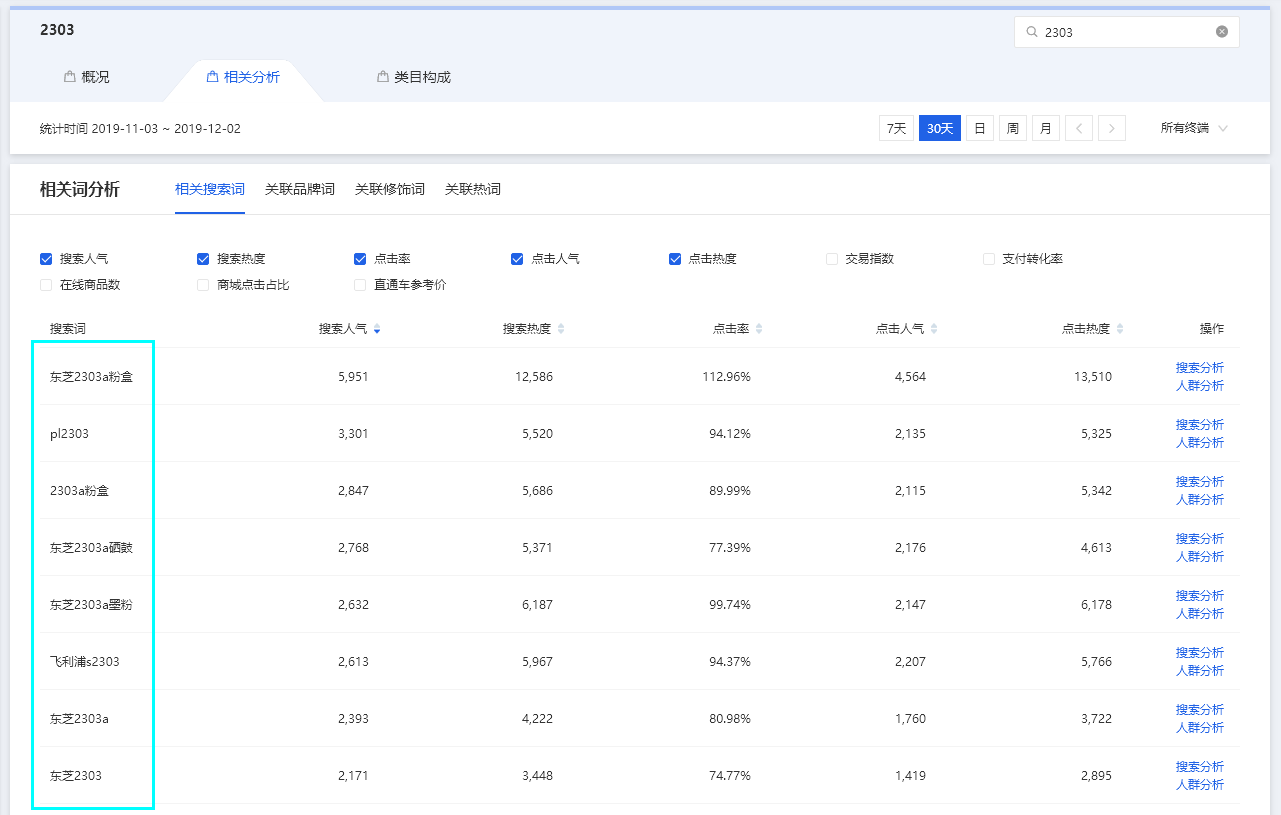Uncheck the 点击率 checkbox
Screen dimensions: 1281x815
[360, 259]
